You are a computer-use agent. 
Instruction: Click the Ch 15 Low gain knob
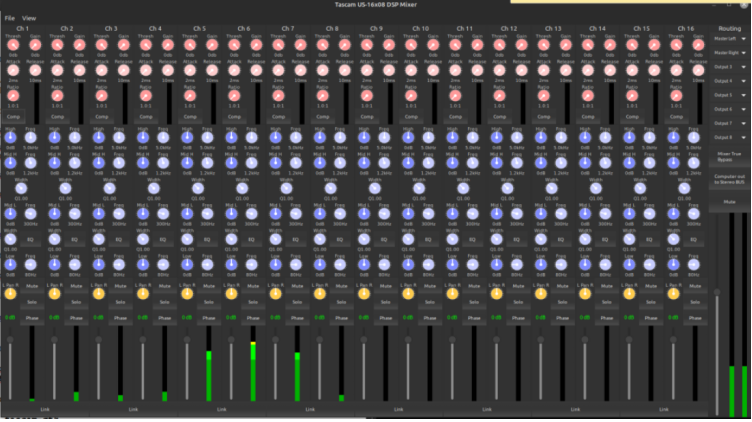tap(629, 264)
